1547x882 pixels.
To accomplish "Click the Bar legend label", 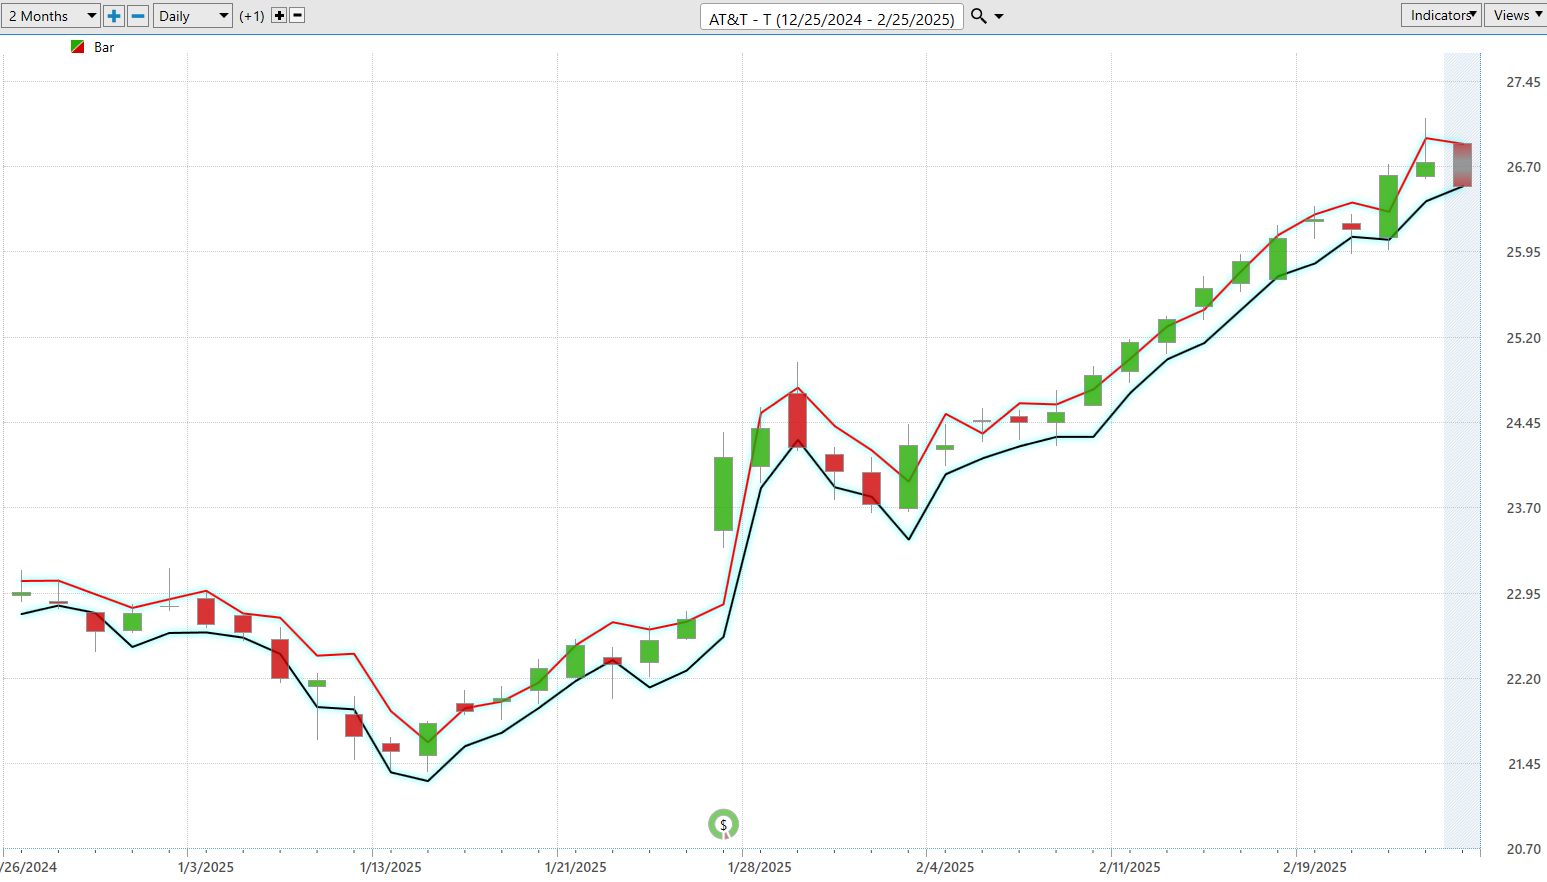I will pos(104,47).
